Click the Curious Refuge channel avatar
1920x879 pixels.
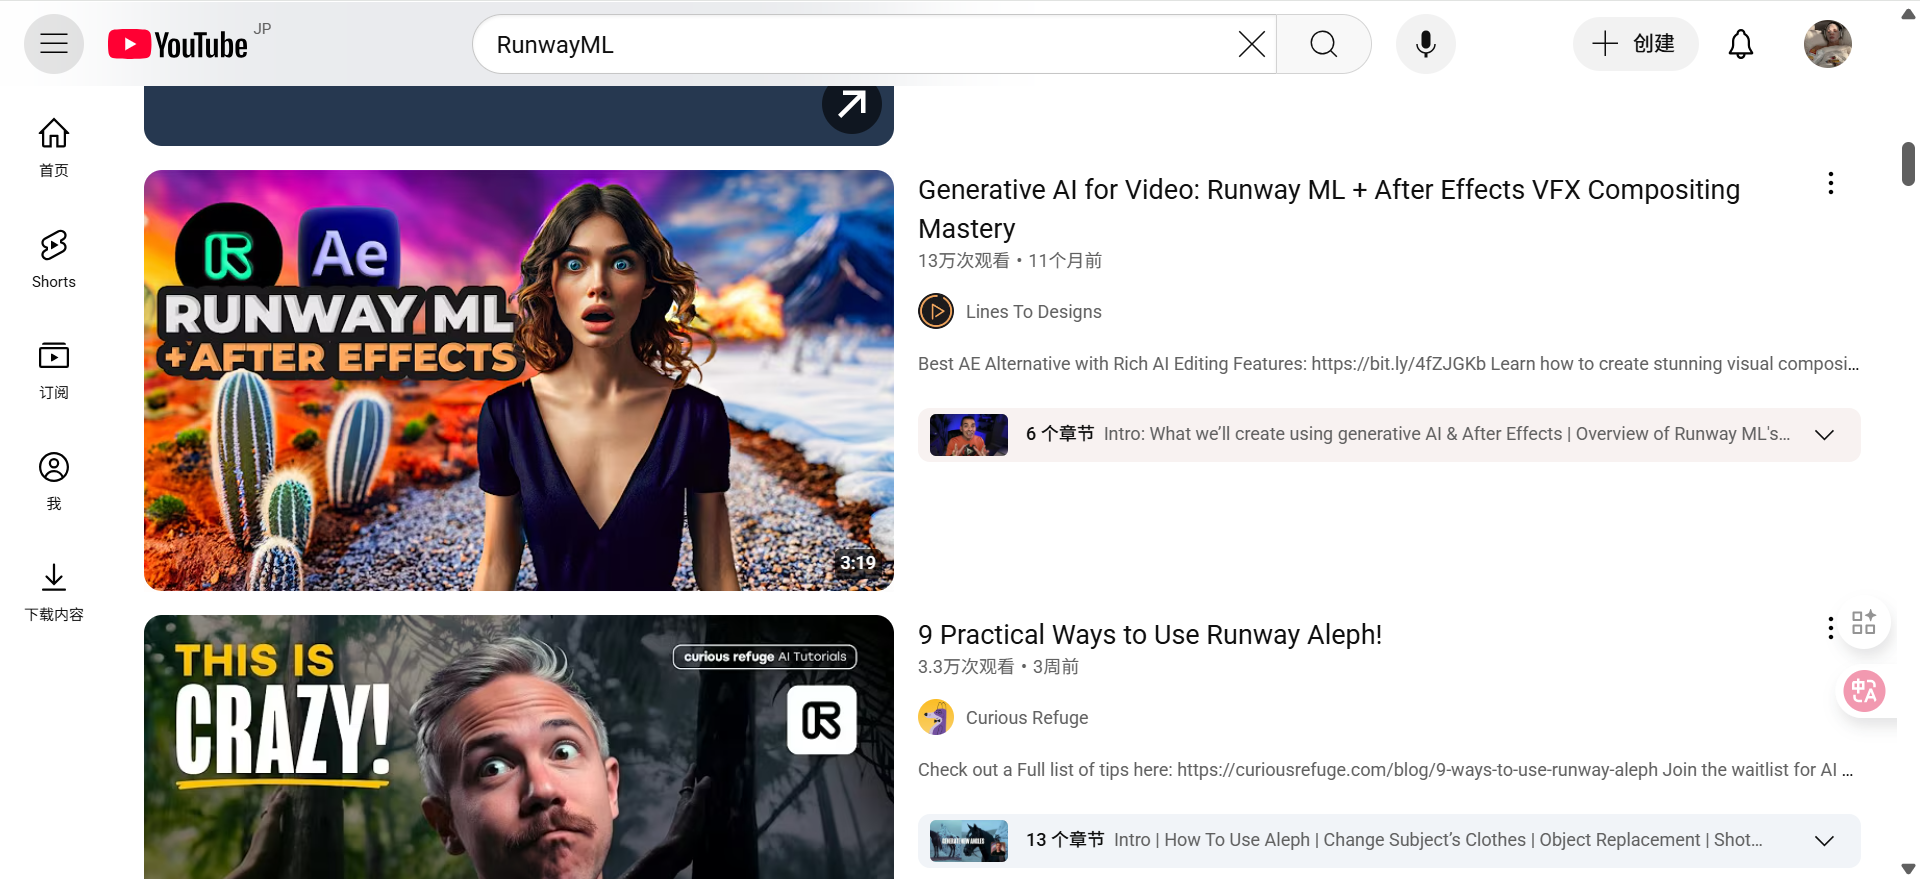pos(936,717)
